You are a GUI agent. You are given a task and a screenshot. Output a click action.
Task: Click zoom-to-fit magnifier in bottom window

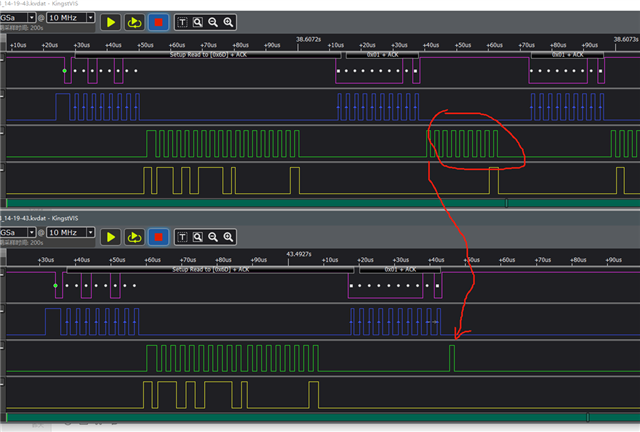(x=198, y=237)
